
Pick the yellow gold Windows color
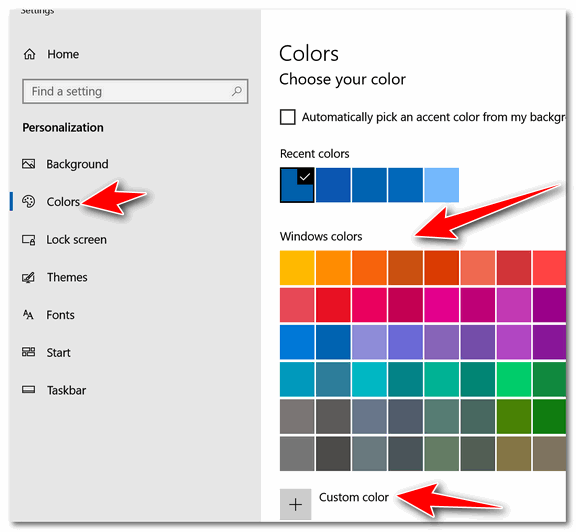coord(297,268)
